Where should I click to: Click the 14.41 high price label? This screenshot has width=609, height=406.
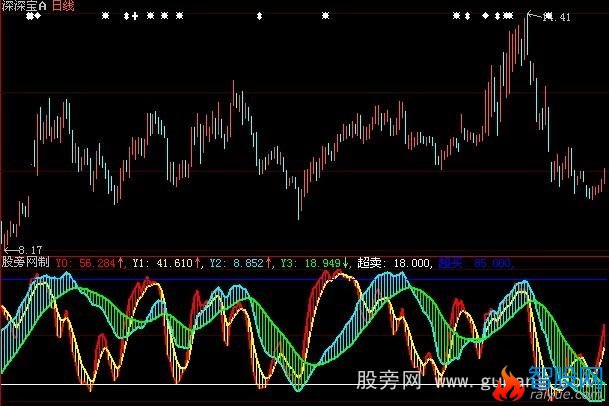(557, 17)
